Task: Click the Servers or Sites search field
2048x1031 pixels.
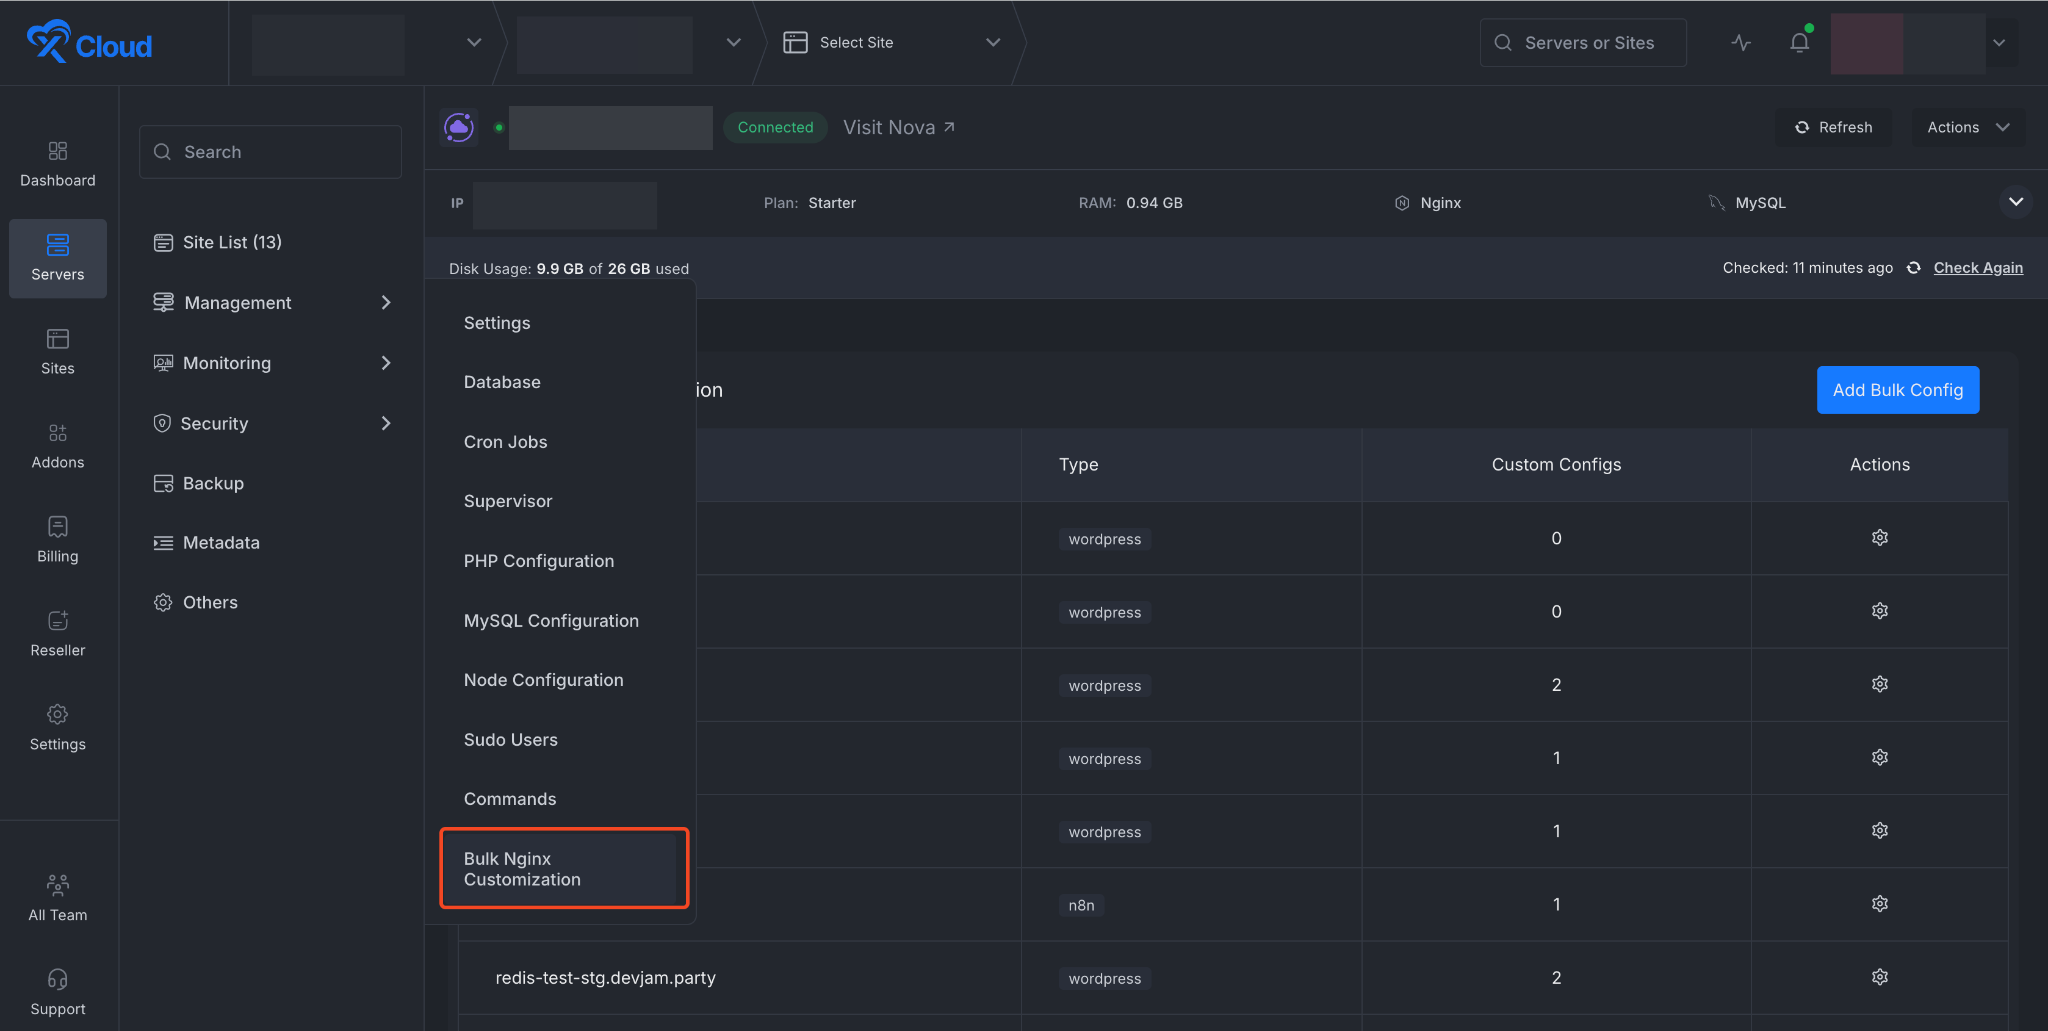Action: click(1582, 42)
